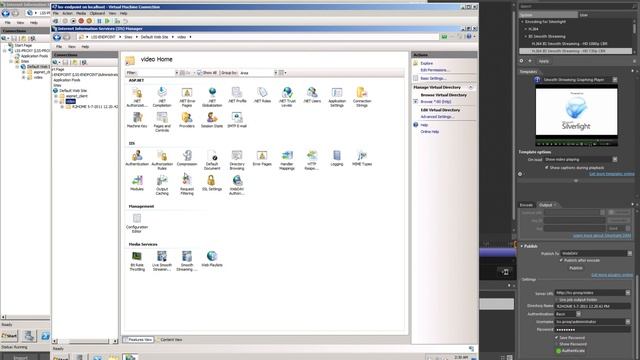
Task: Open the View menu in IIS Manager
Action: click(72, 47)
